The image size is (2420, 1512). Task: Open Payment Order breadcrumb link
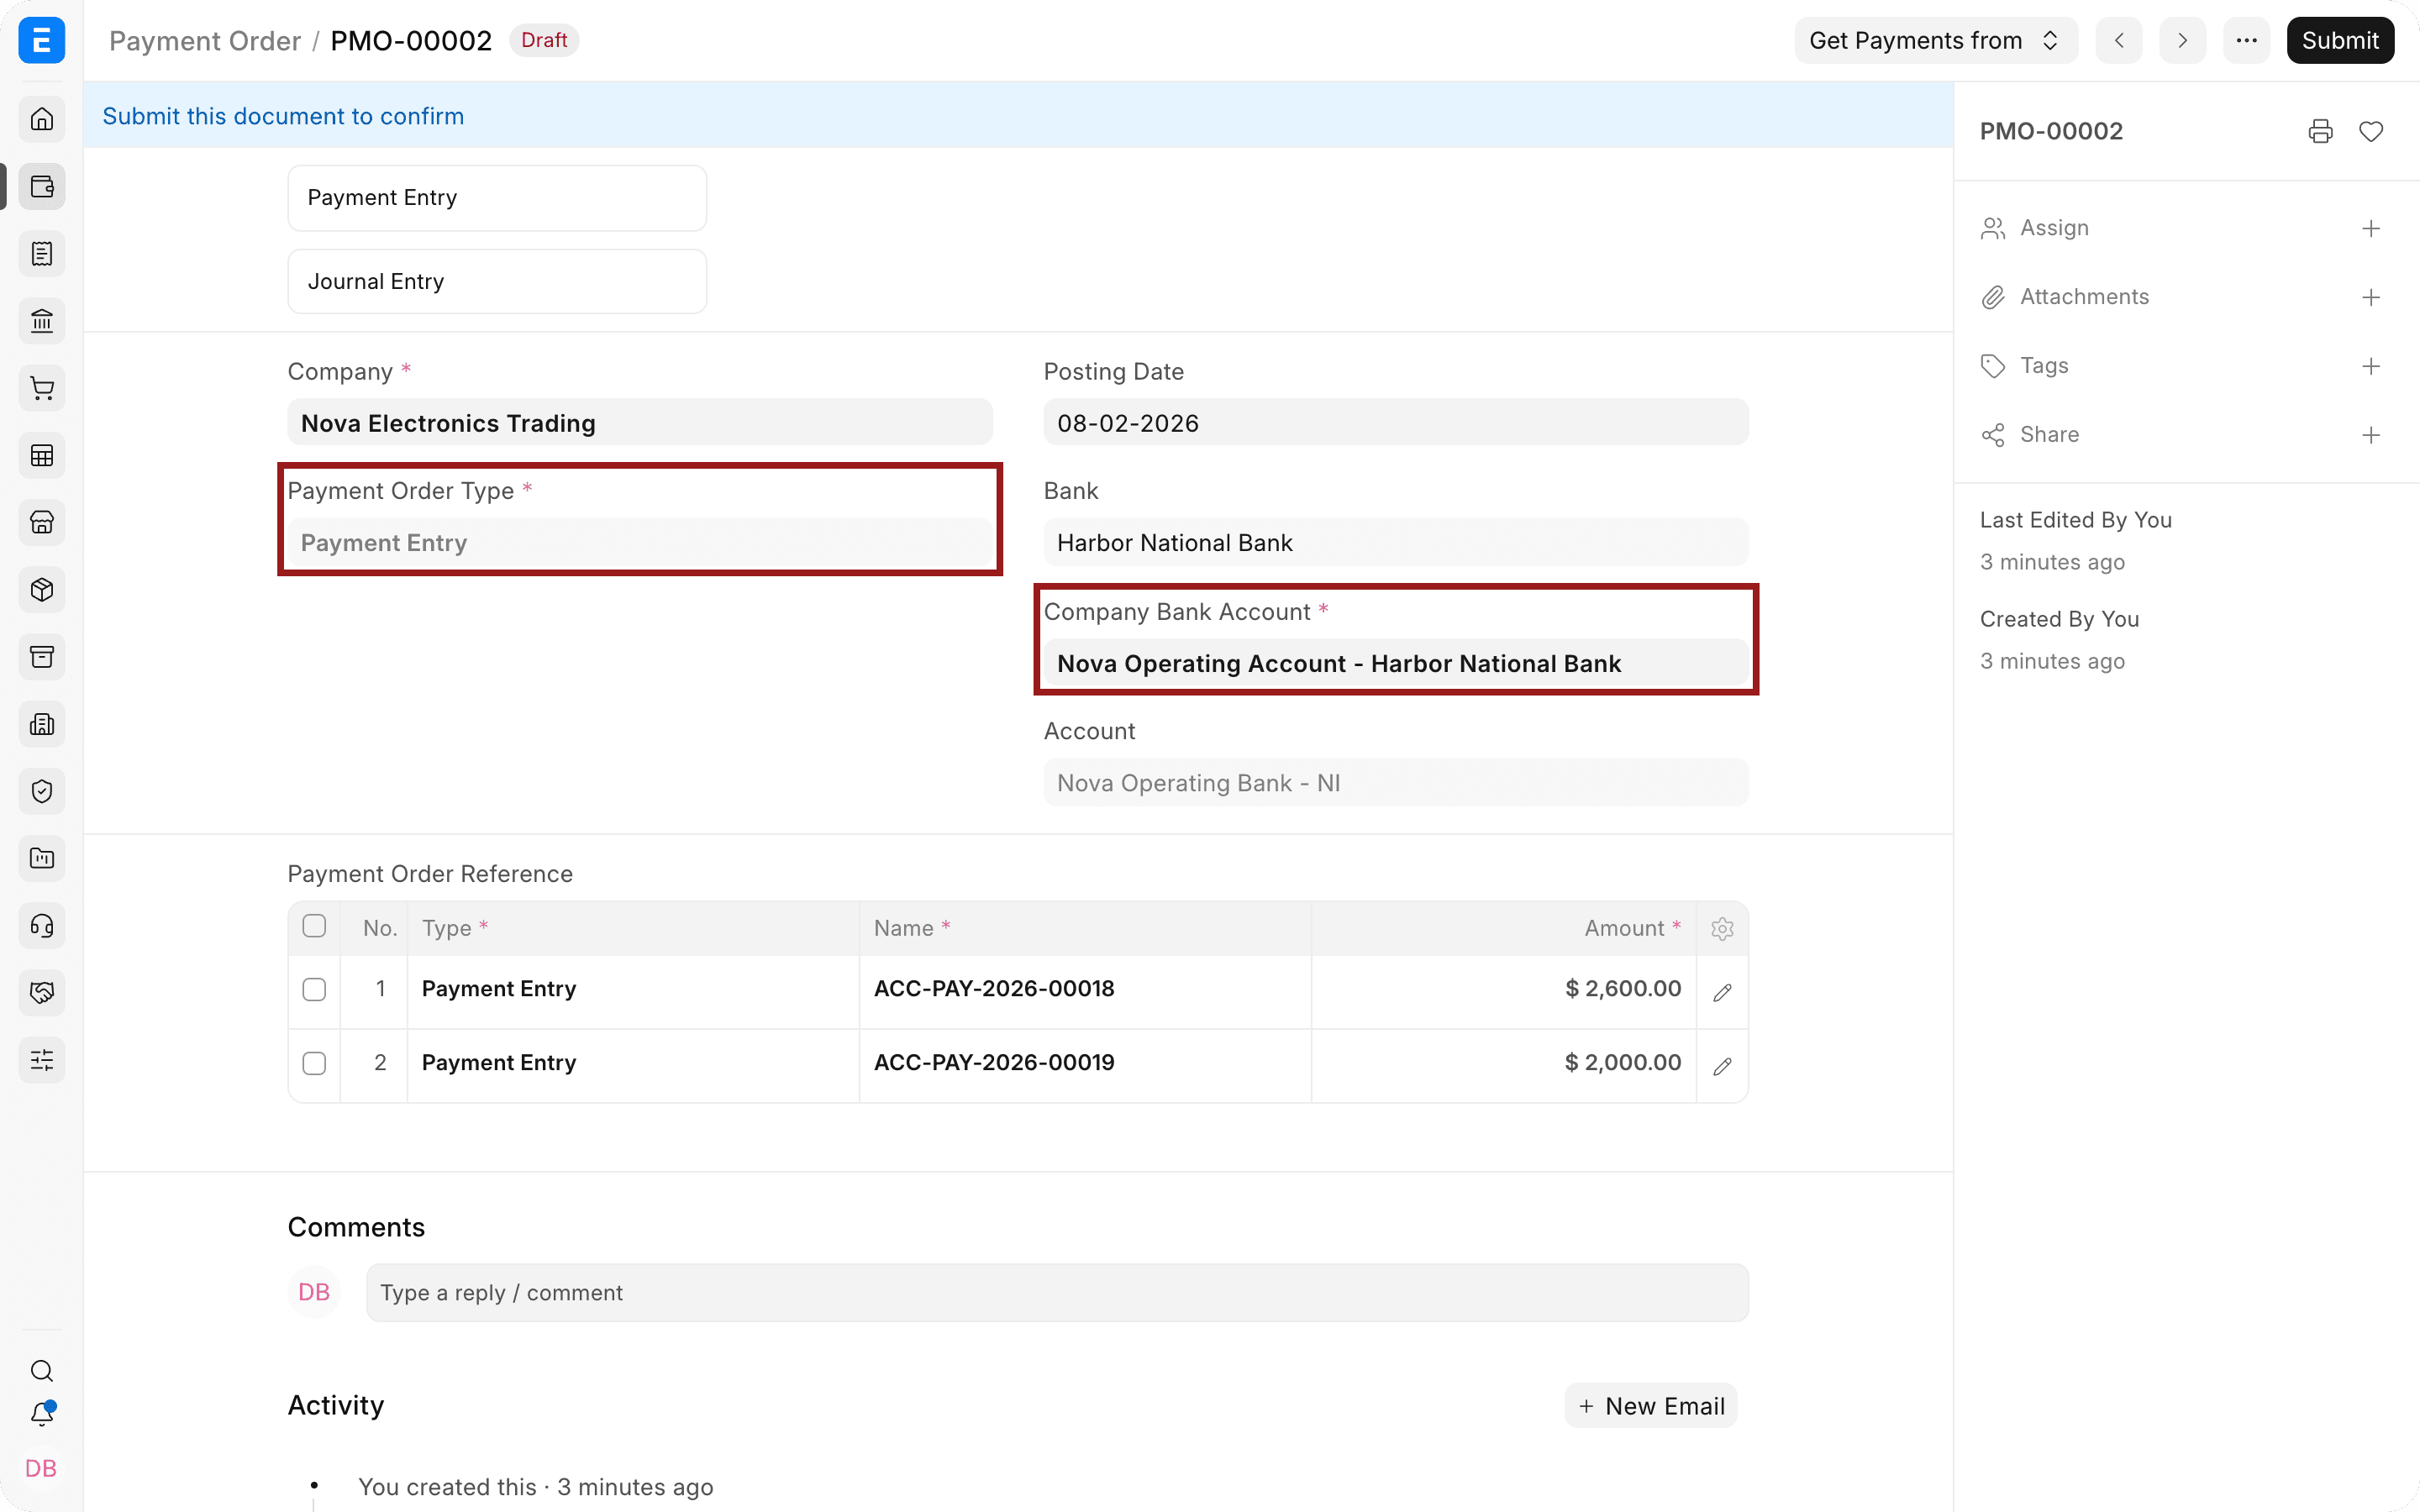(x=205, y=41)
